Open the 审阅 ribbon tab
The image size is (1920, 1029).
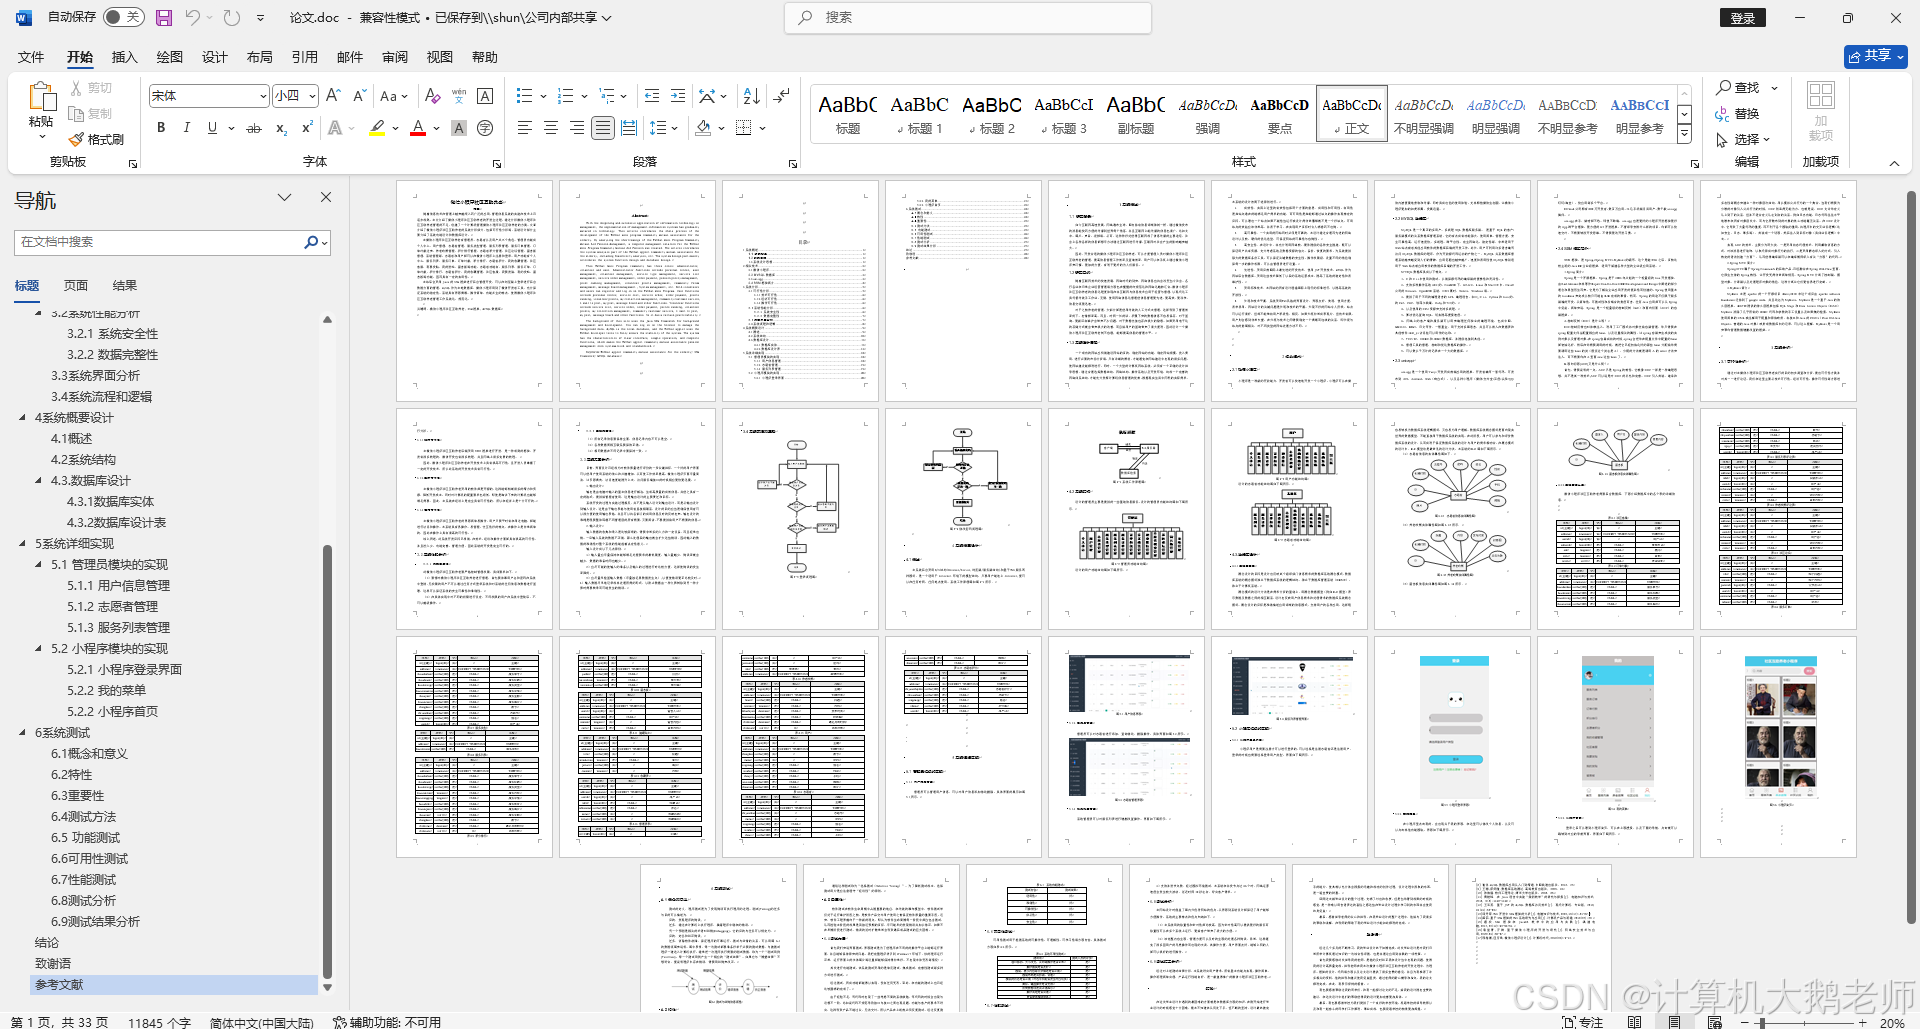tap(394, 57)
